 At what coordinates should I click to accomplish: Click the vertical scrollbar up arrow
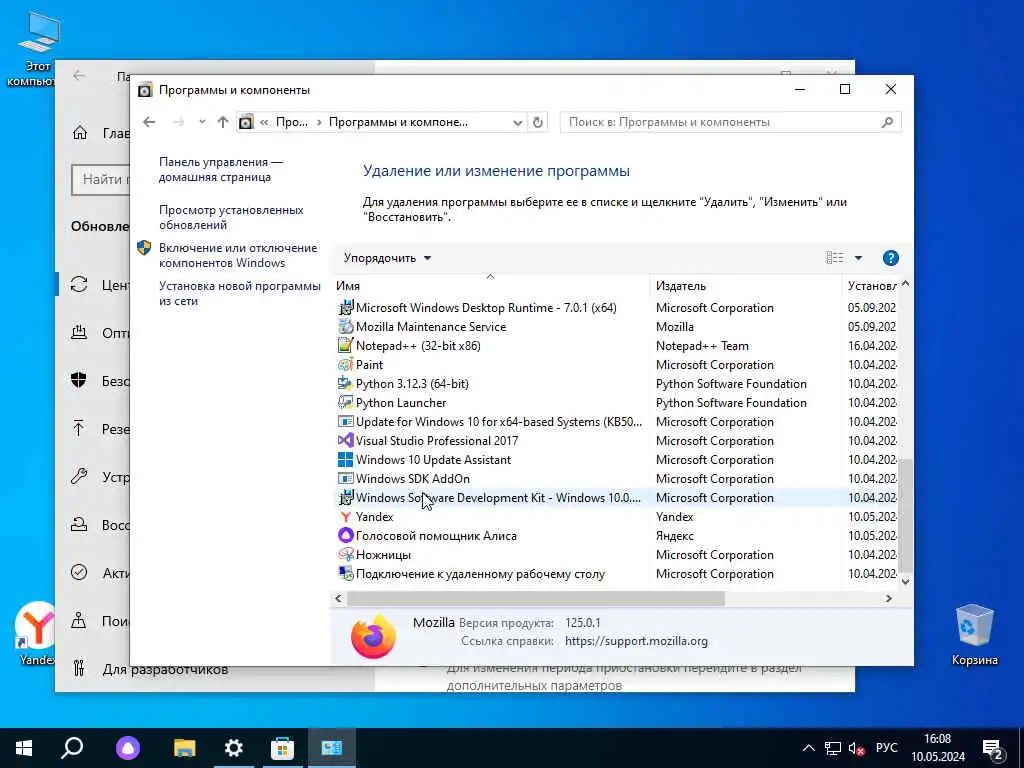(905, 284)
